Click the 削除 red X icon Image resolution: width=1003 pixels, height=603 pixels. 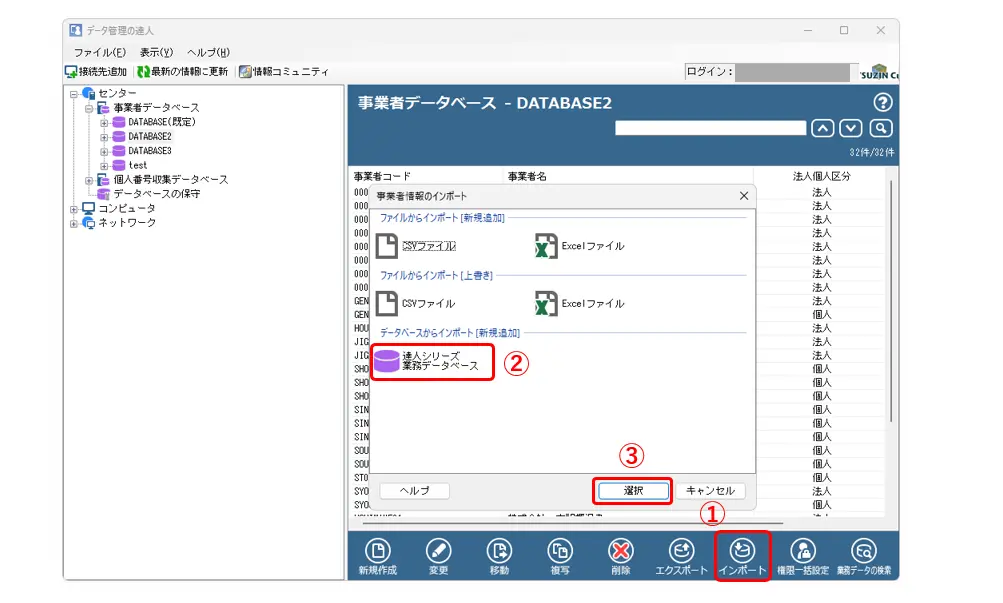(x=620, y=551)
